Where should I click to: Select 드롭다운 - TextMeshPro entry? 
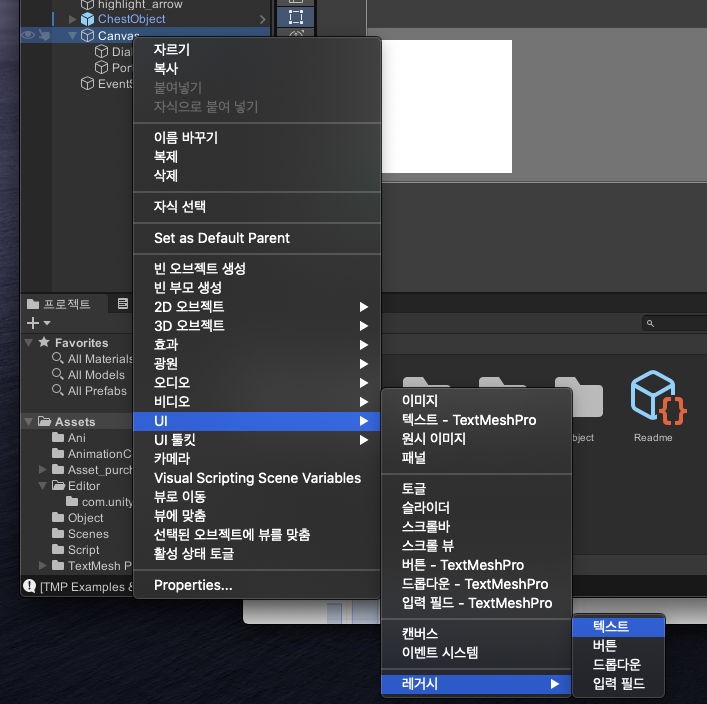pos(477,584)
